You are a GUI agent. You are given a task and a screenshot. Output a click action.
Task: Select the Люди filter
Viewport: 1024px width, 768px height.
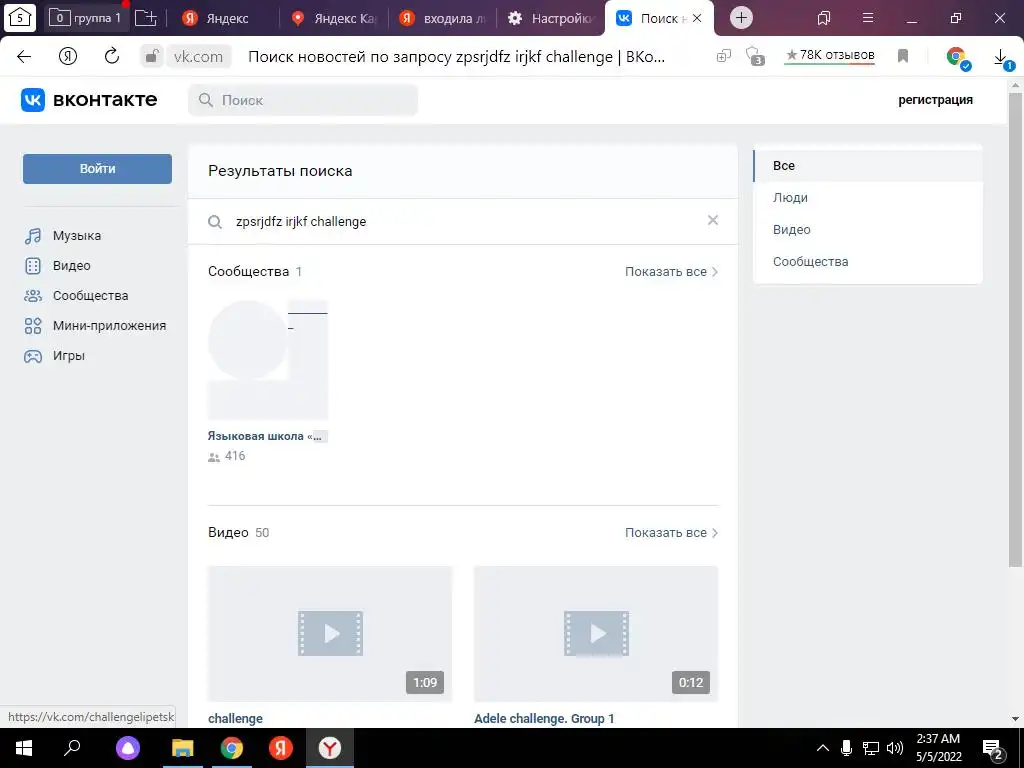[x=868, y=198]
